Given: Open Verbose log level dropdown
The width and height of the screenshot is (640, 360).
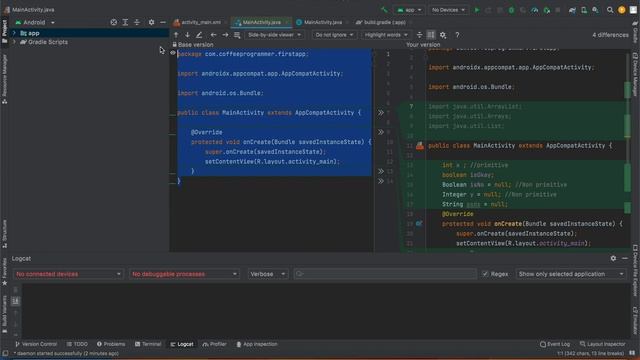Looking at the screenshot, I should (267, 274).
